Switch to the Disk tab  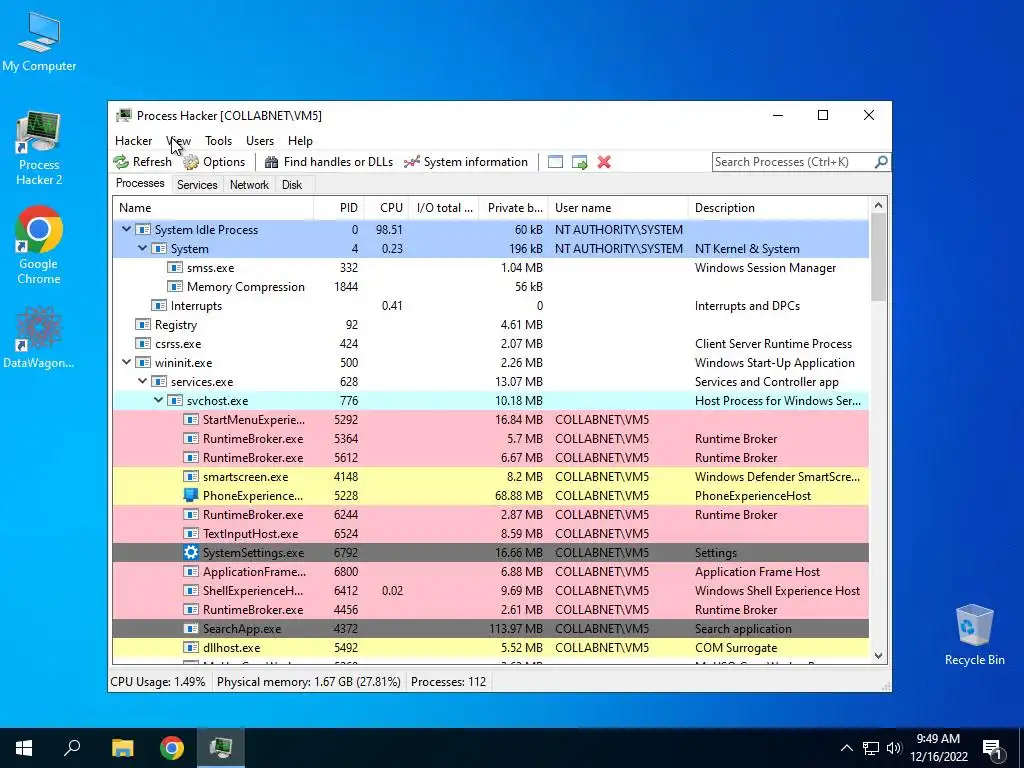pyautogui.click(x=292, y=185)
